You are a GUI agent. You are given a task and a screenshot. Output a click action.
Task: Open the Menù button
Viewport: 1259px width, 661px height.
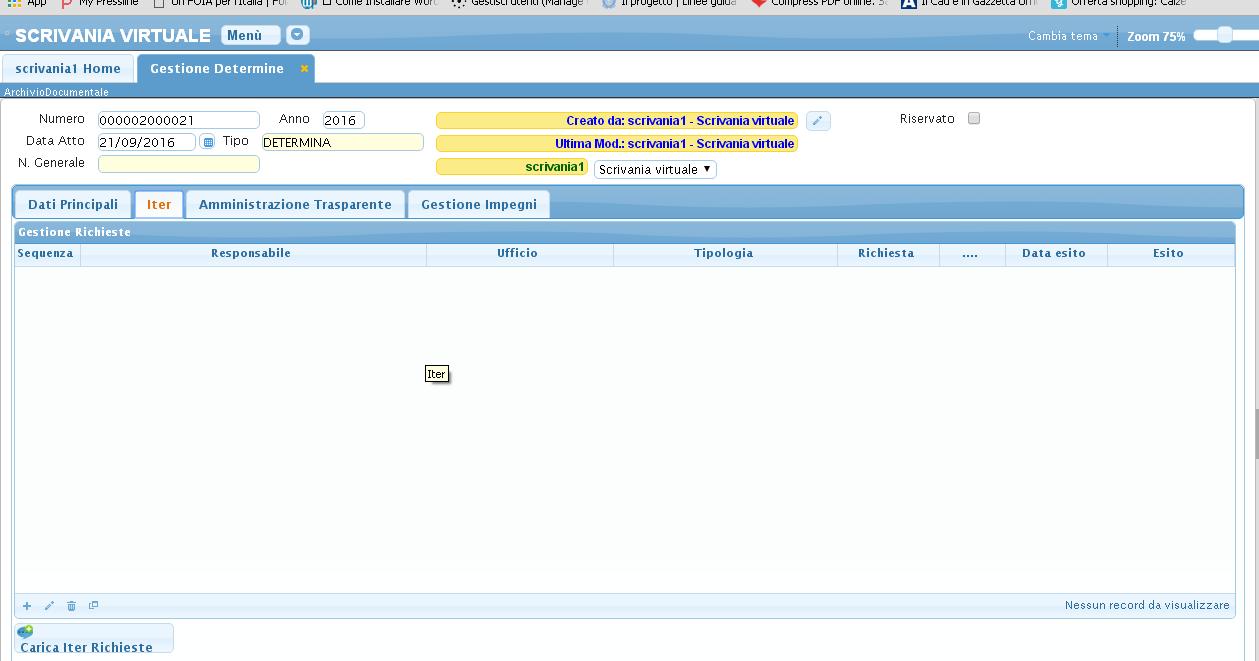250,36
